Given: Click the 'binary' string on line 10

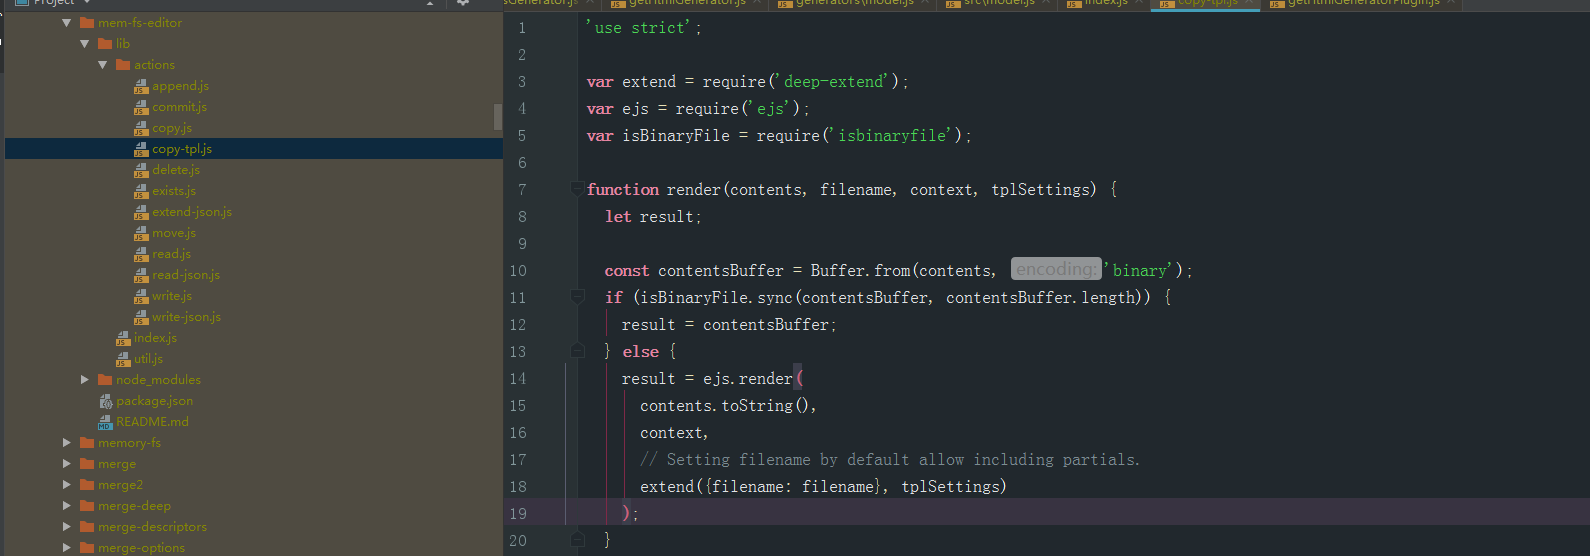Looking at the screenshot, I should click(1139, 271).
